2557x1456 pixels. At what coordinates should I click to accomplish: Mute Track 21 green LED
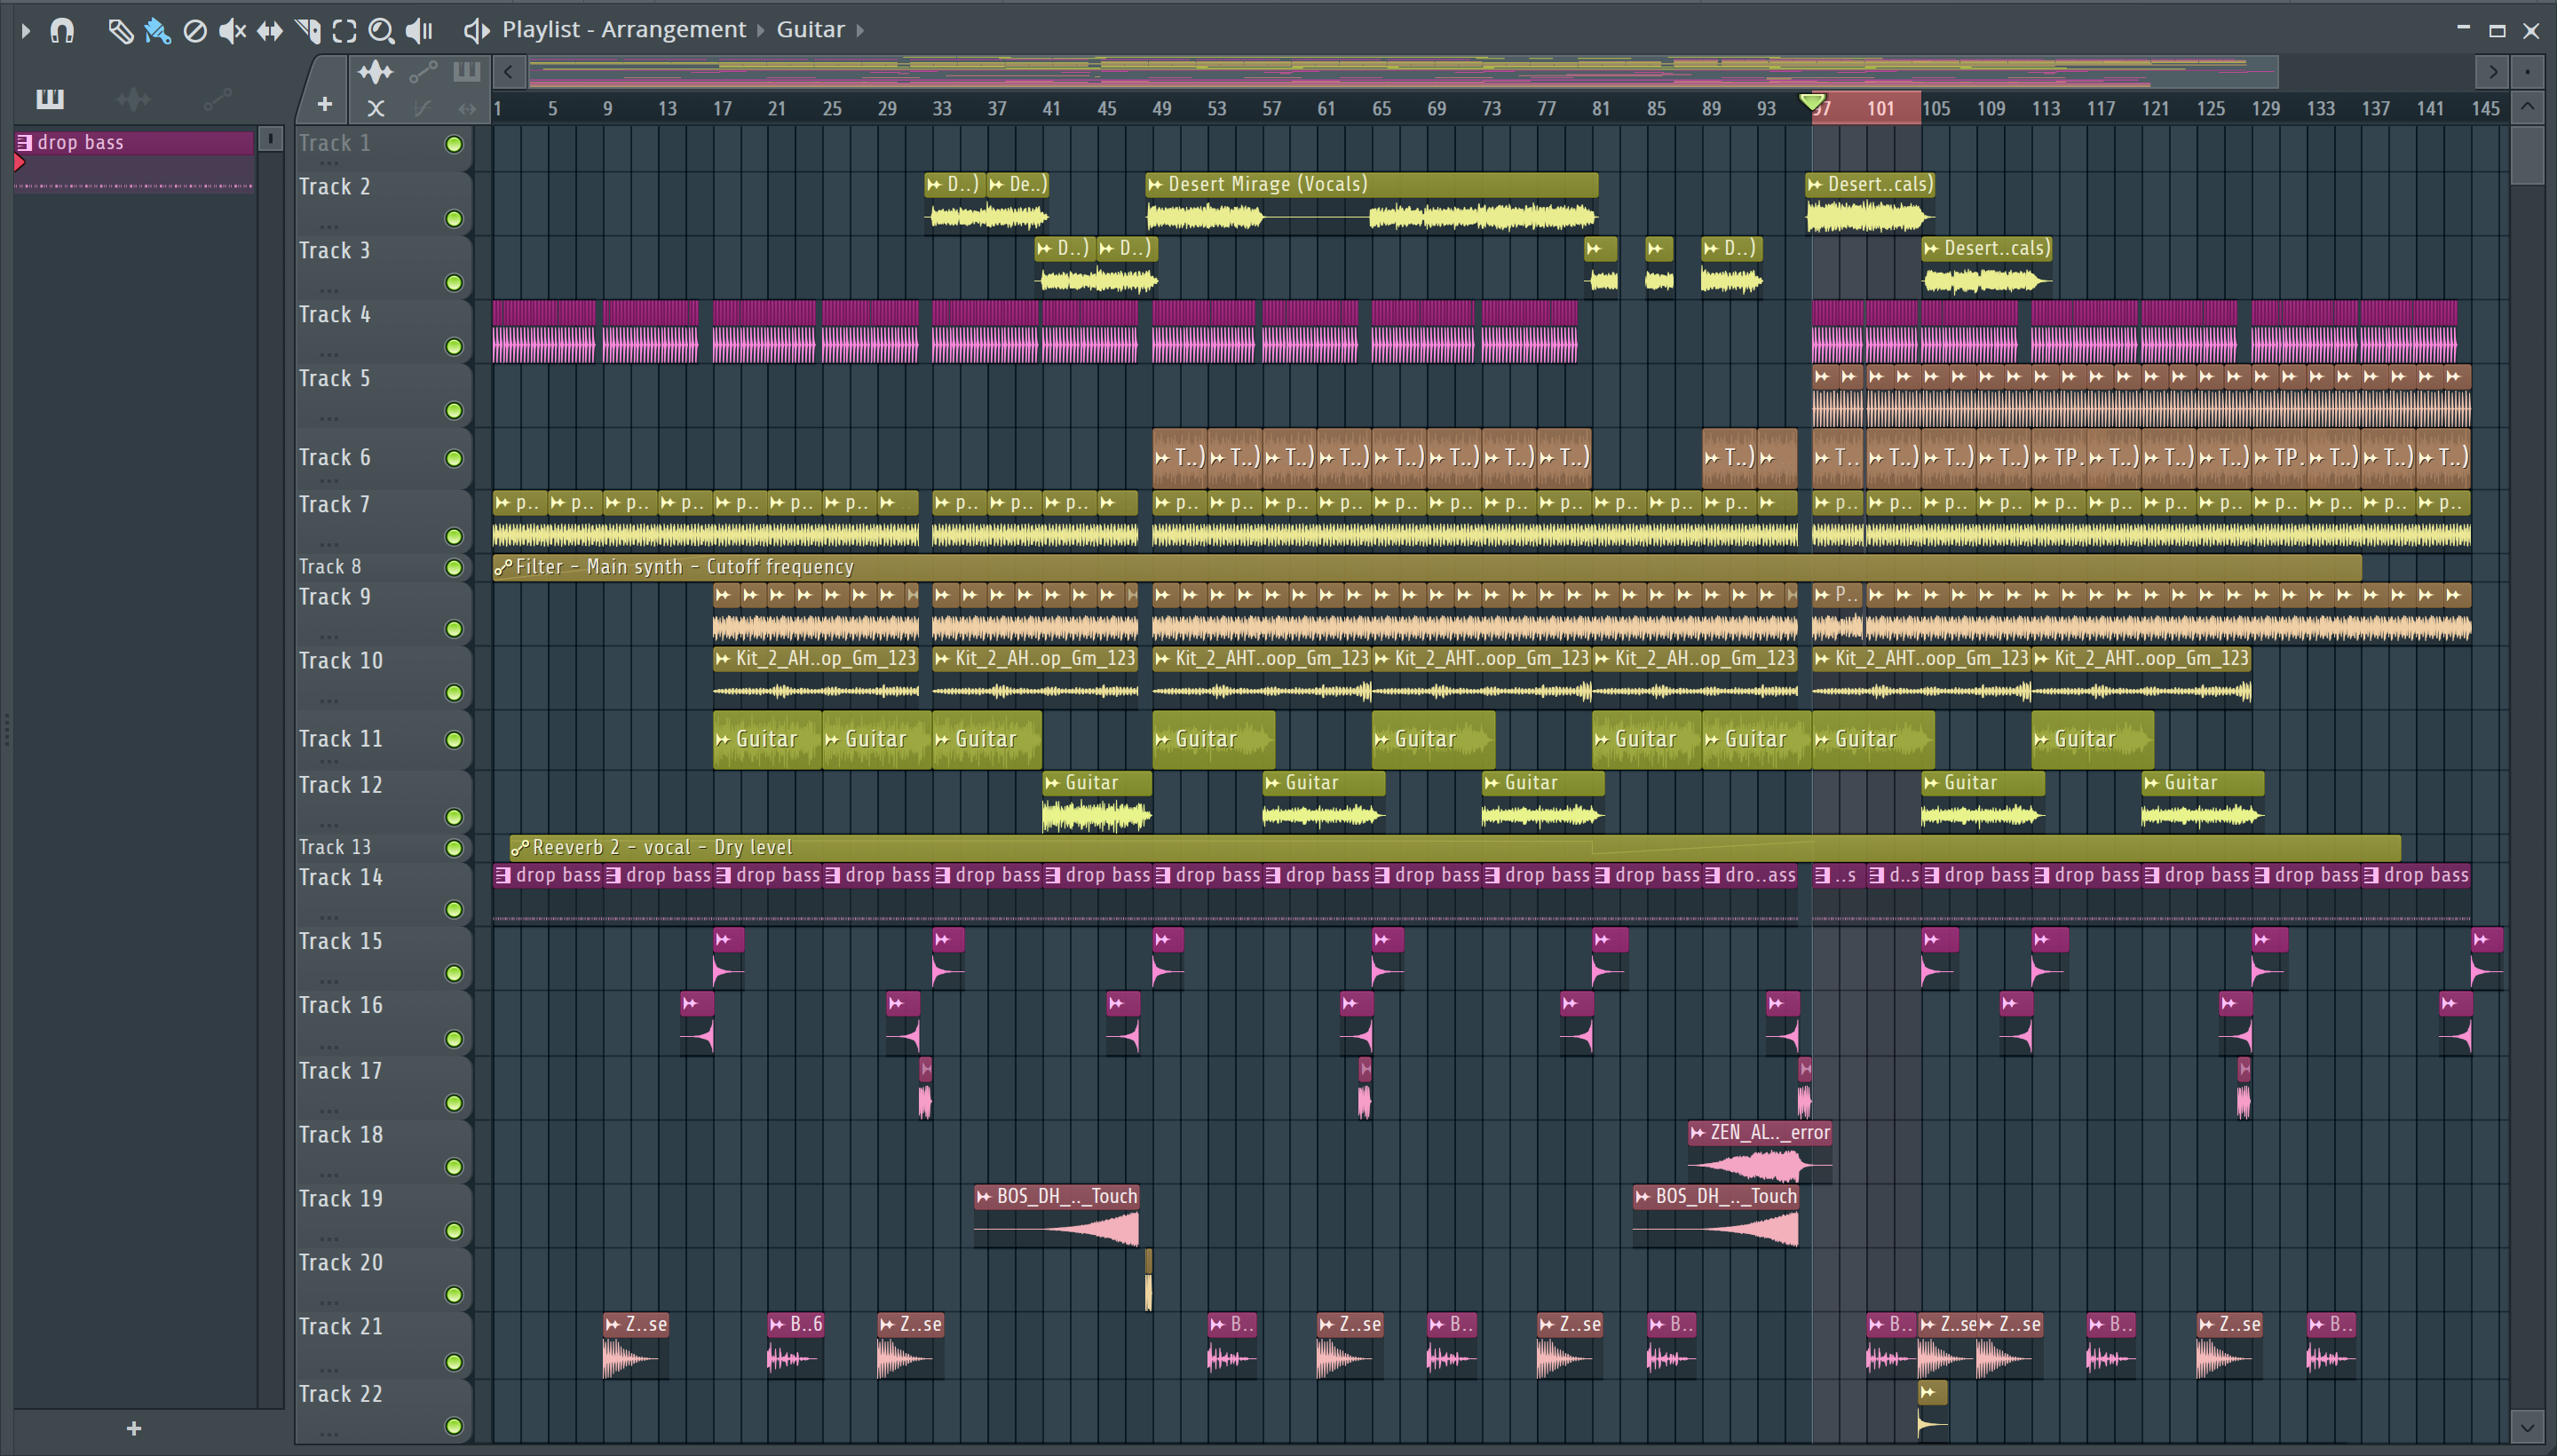[454, 1362]
